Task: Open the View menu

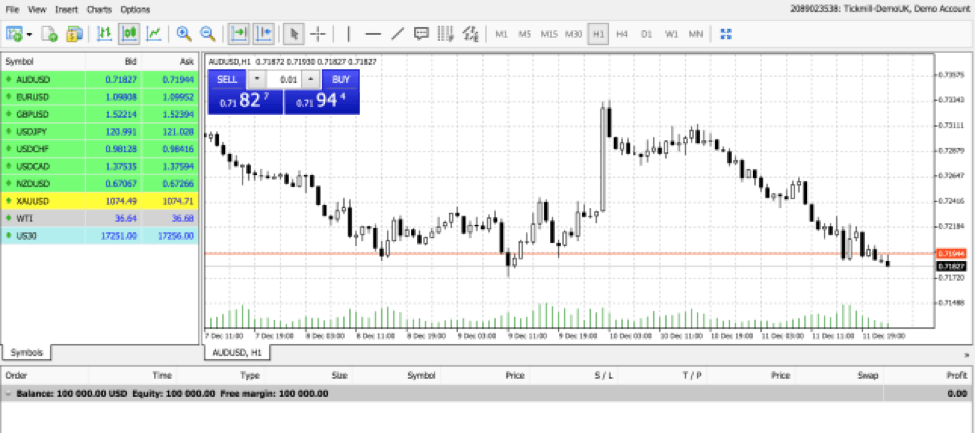Action: coord(37,9)
